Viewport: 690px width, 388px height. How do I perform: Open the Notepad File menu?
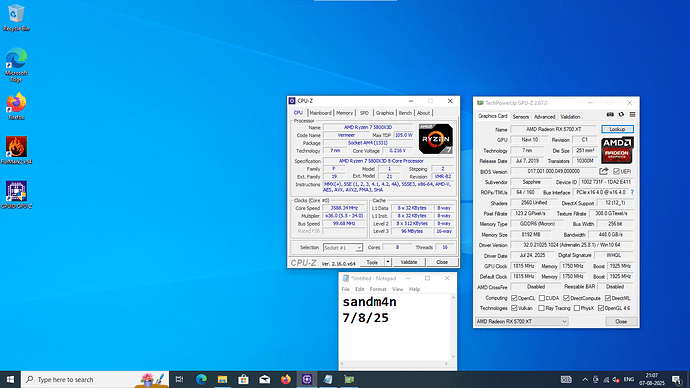tap(345, 289)
